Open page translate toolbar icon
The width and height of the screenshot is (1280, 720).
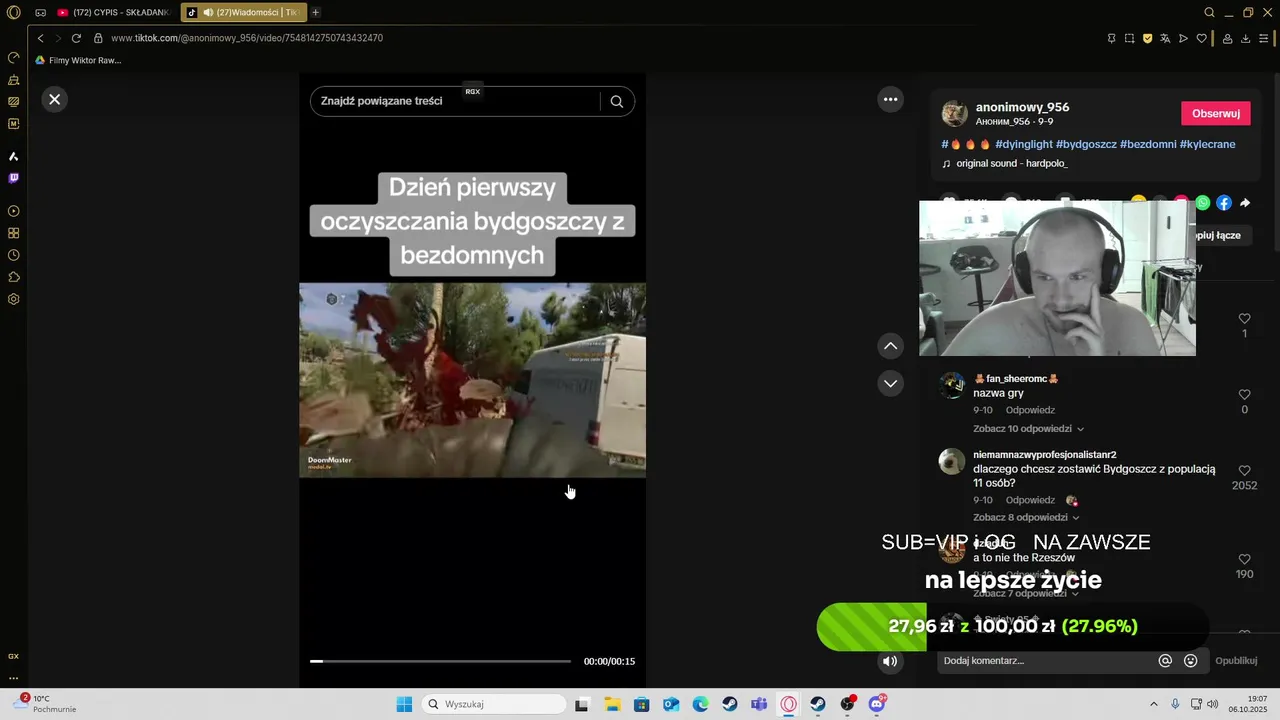(1165, 38)
